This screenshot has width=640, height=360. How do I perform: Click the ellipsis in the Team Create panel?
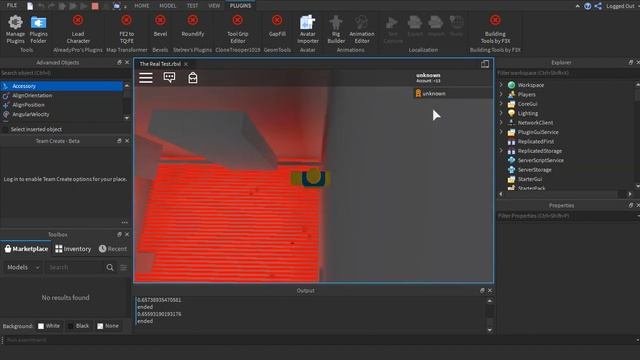[124, 223]
